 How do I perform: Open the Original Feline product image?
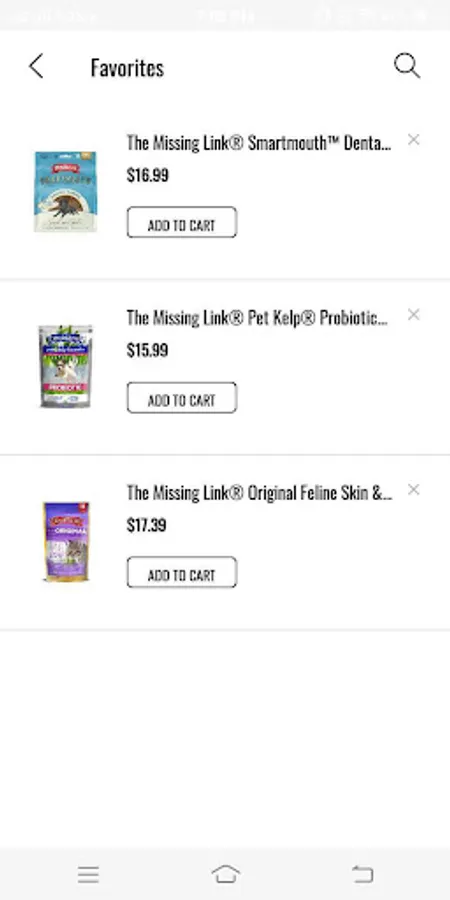pyautogui.click(x=67, y=541)
